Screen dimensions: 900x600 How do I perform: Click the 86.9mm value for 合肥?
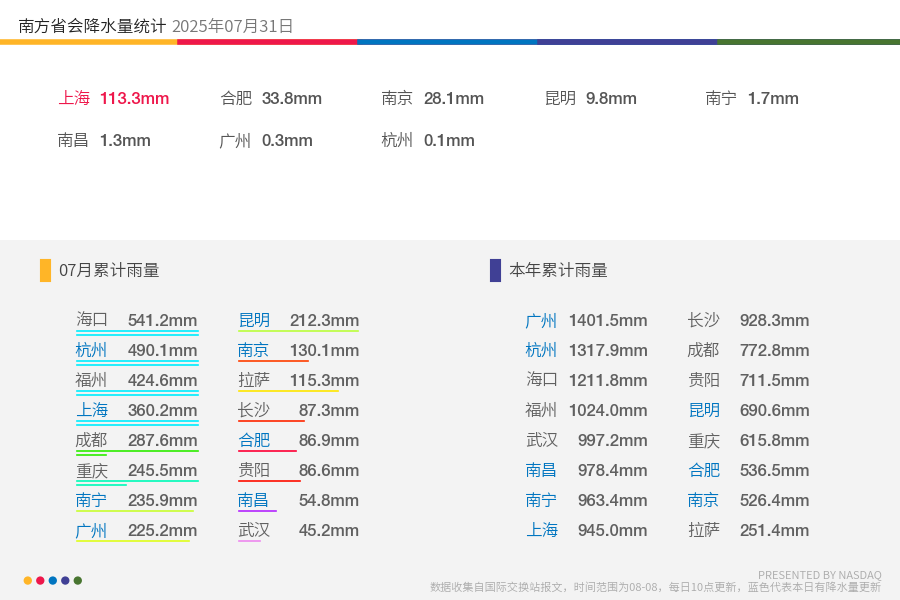pos(329,440)
